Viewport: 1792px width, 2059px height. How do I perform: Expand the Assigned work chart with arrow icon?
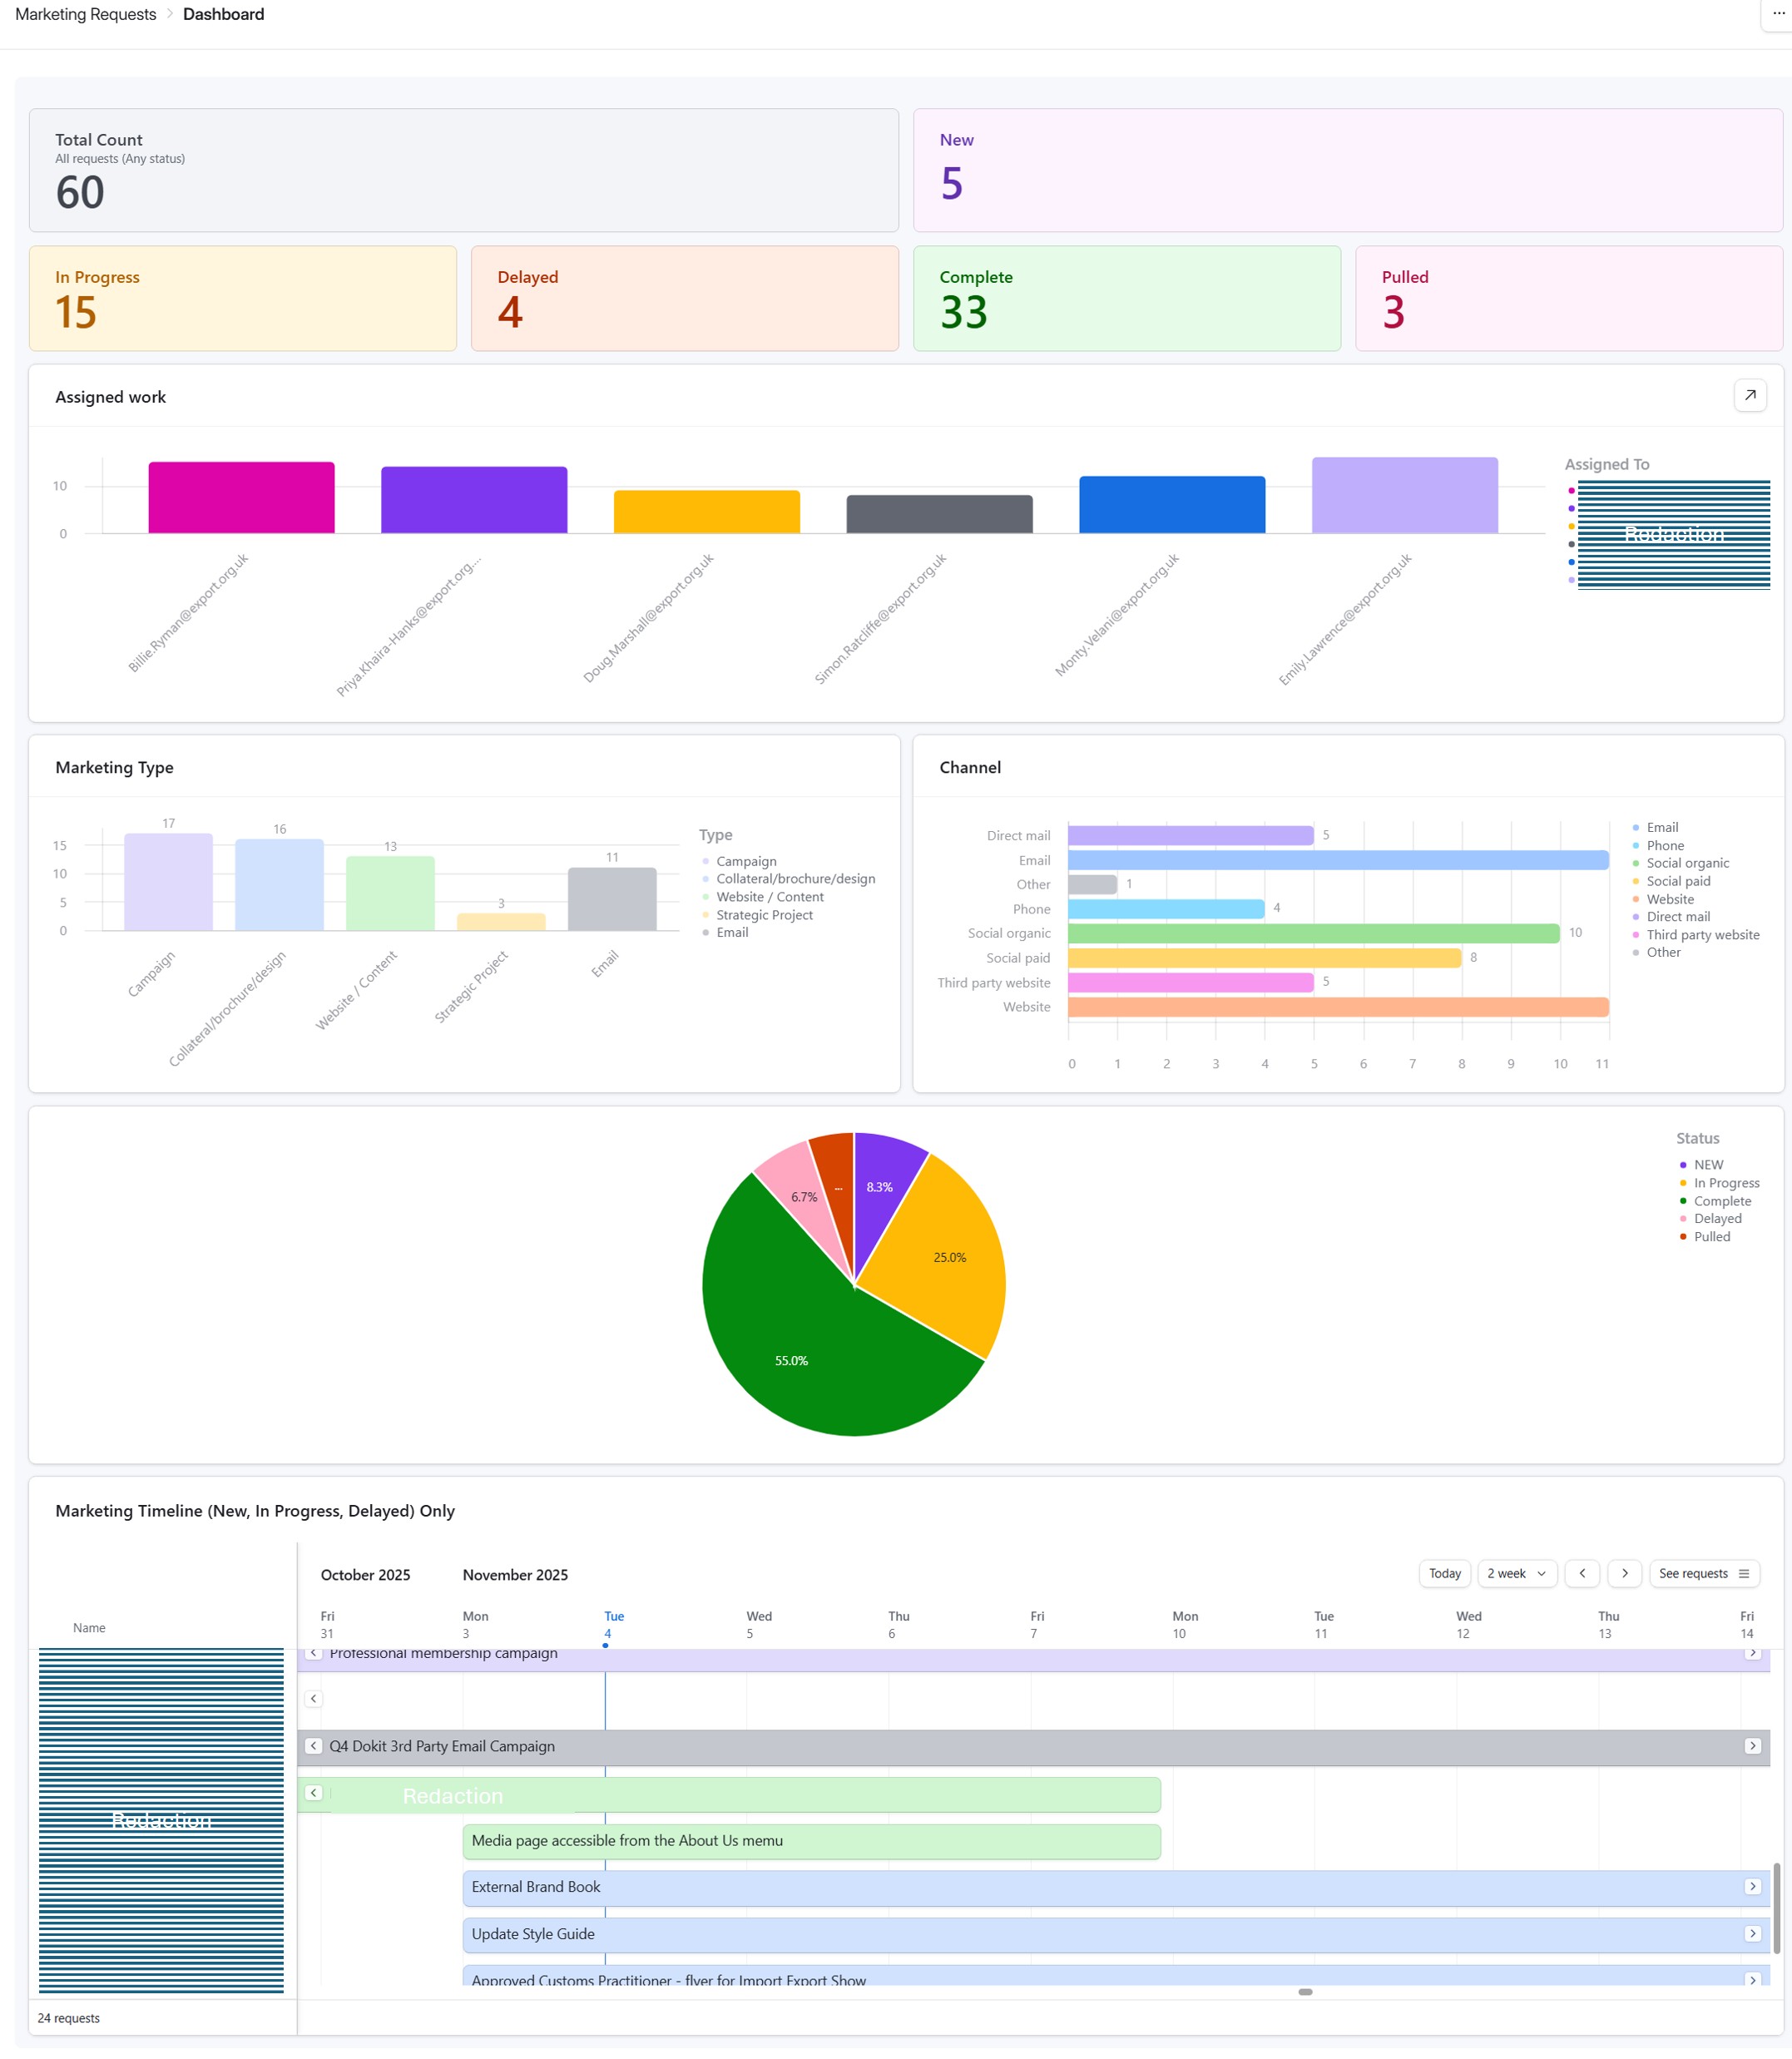point(1749,396)
